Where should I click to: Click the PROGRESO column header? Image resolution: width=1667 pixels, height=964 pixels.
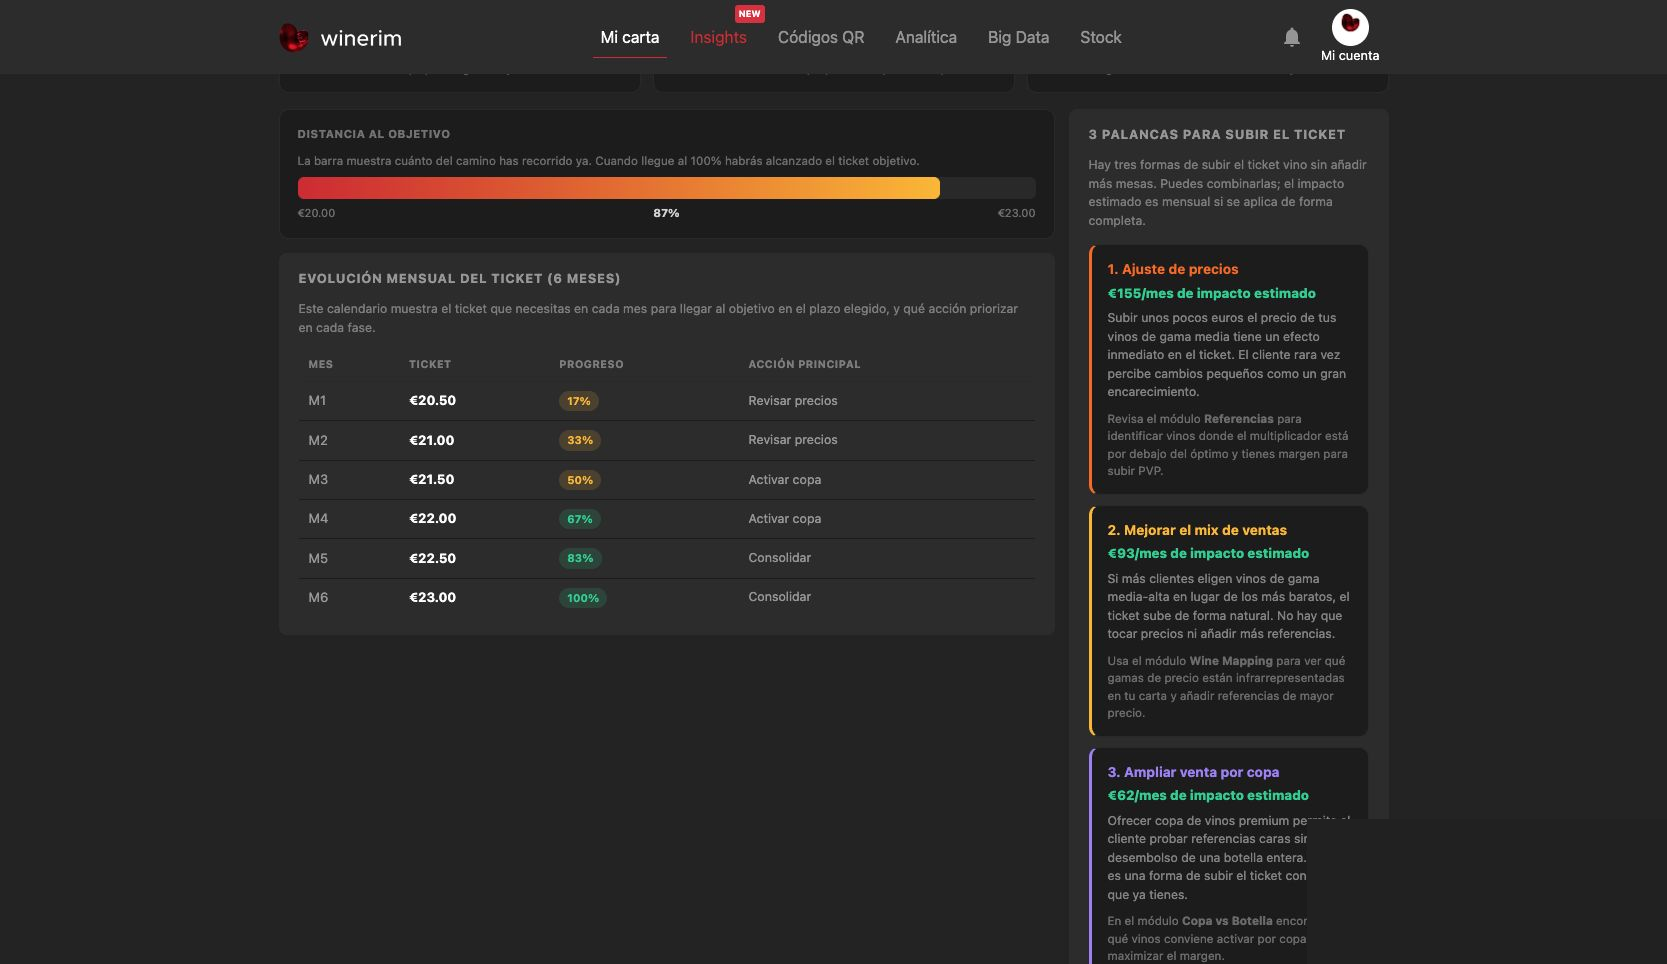[591, 364]
